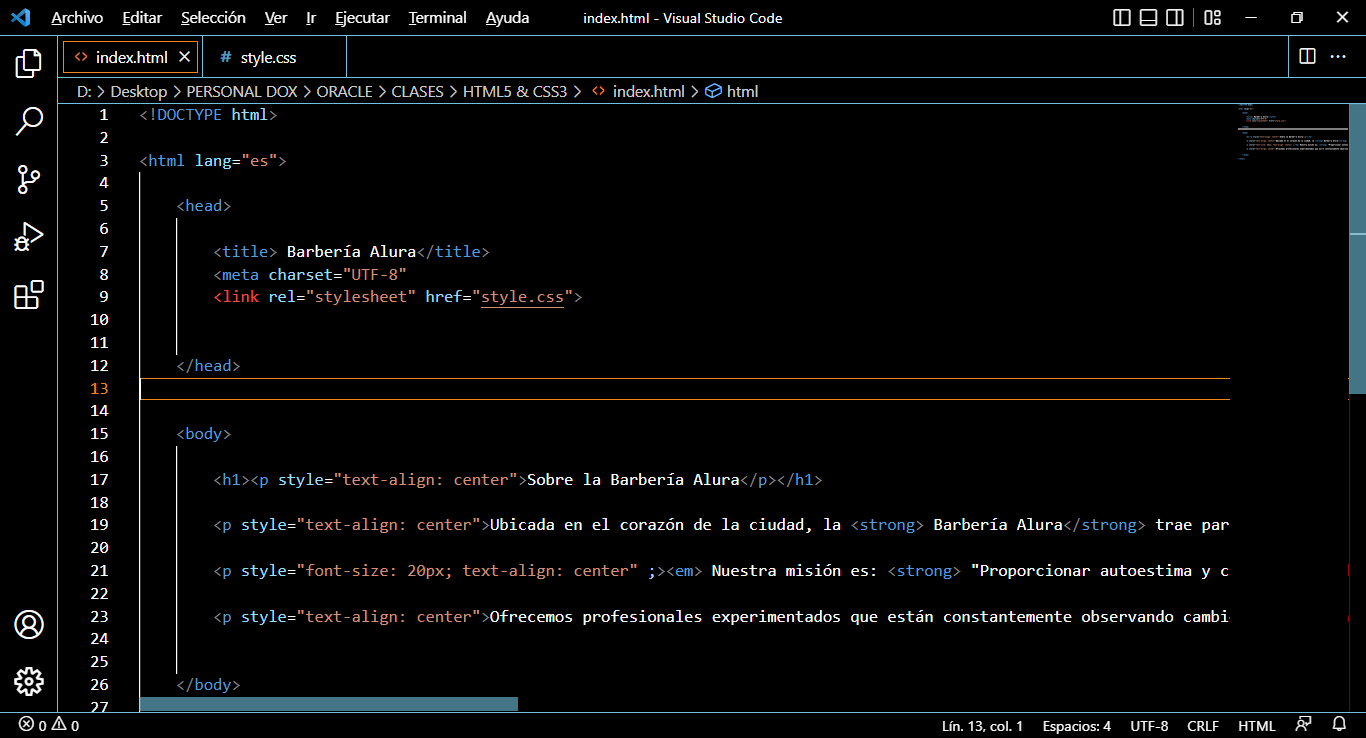The height and width of the screenshot is (738, 1366).
Task: Close the index.html tab
Action: 184,57
